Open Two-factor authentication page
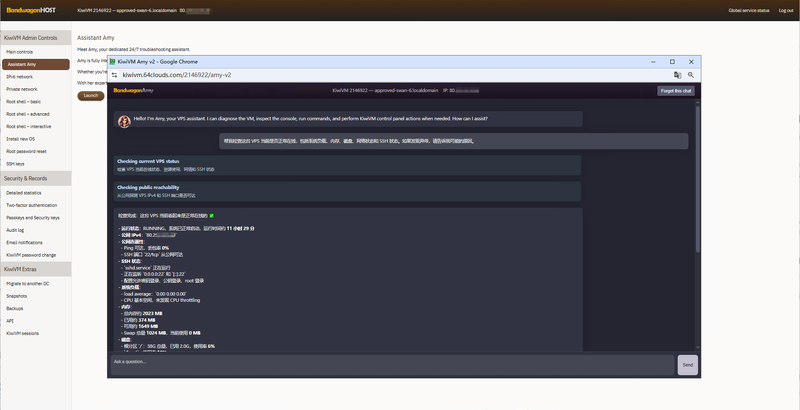 click(x=32, y=205)
